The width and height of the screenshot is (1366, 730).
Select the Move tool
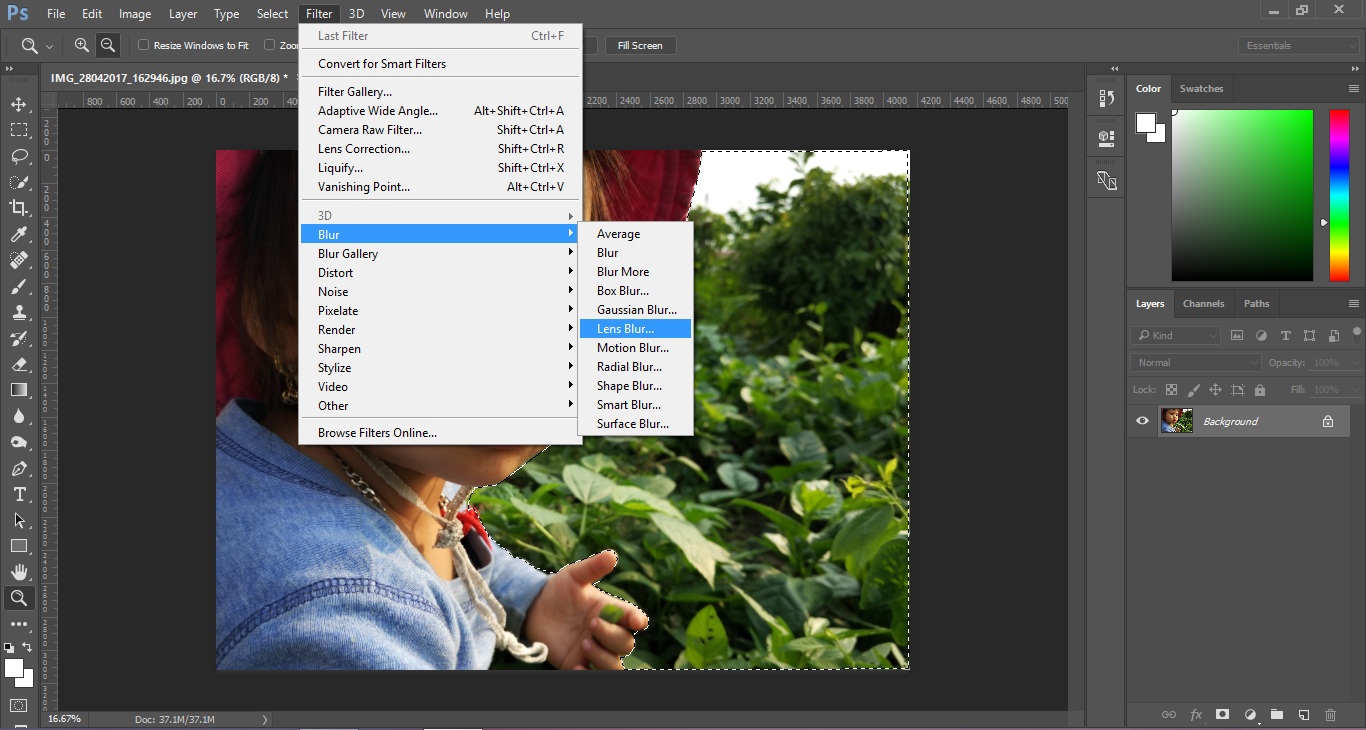(19, 105)
